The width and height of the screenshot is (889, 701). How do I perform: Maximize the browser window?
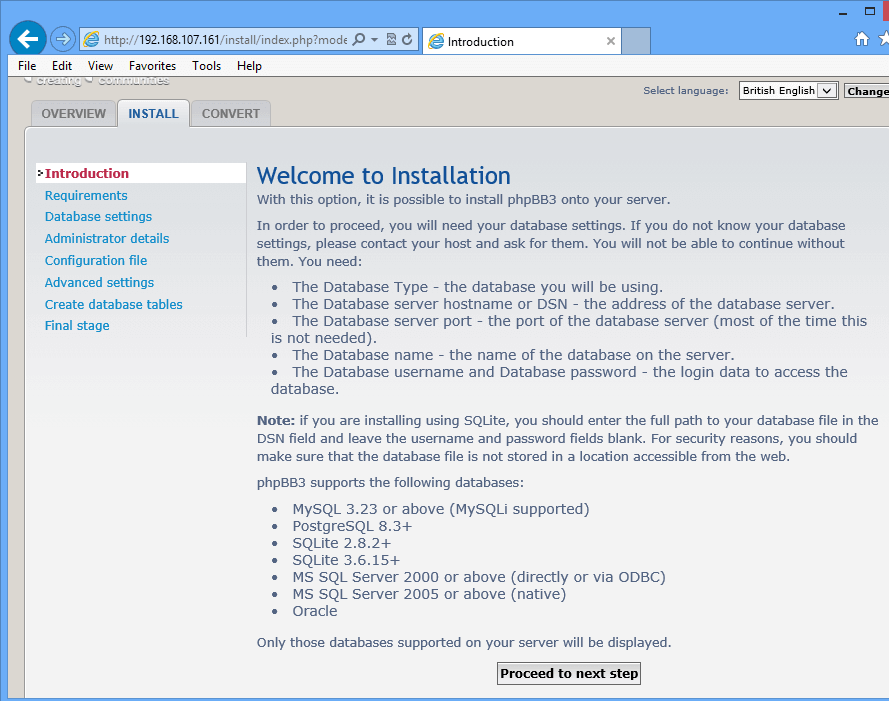870,11
